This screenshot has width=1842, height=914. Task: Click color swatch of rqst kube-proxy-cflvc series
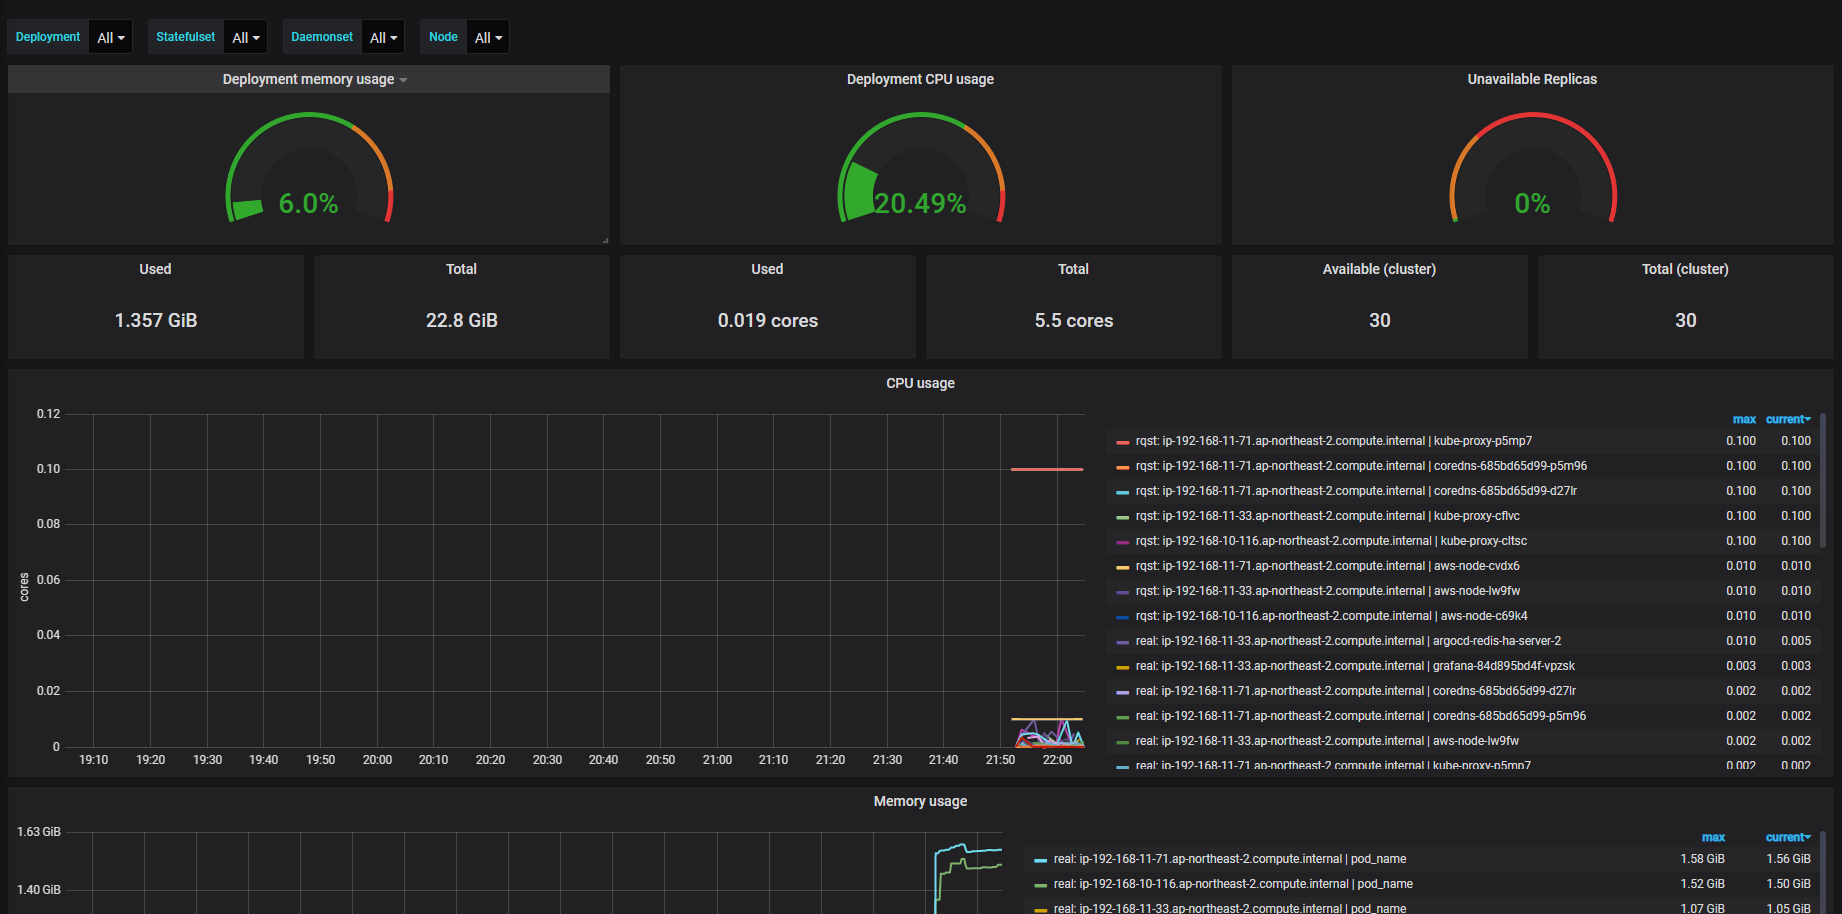point(1122,517)
